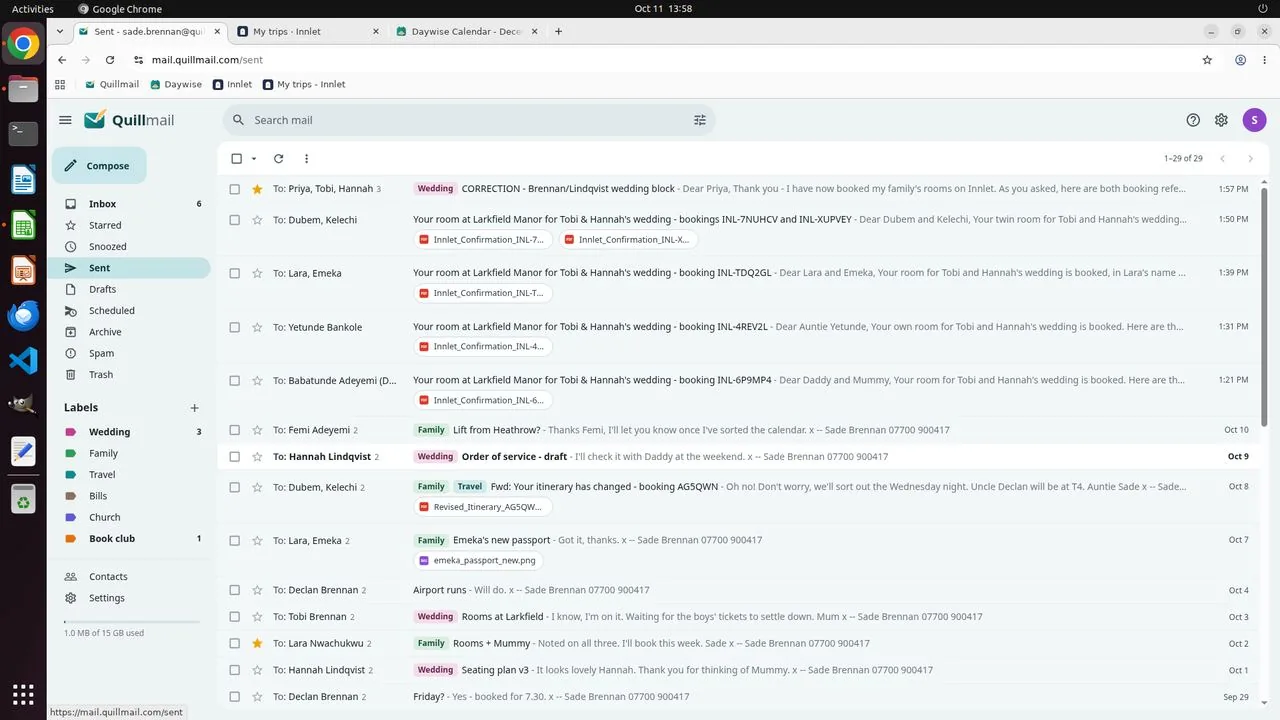Open search filter options icon
The height and width of the screenshot is (720, 1280).
pos(700,120)
